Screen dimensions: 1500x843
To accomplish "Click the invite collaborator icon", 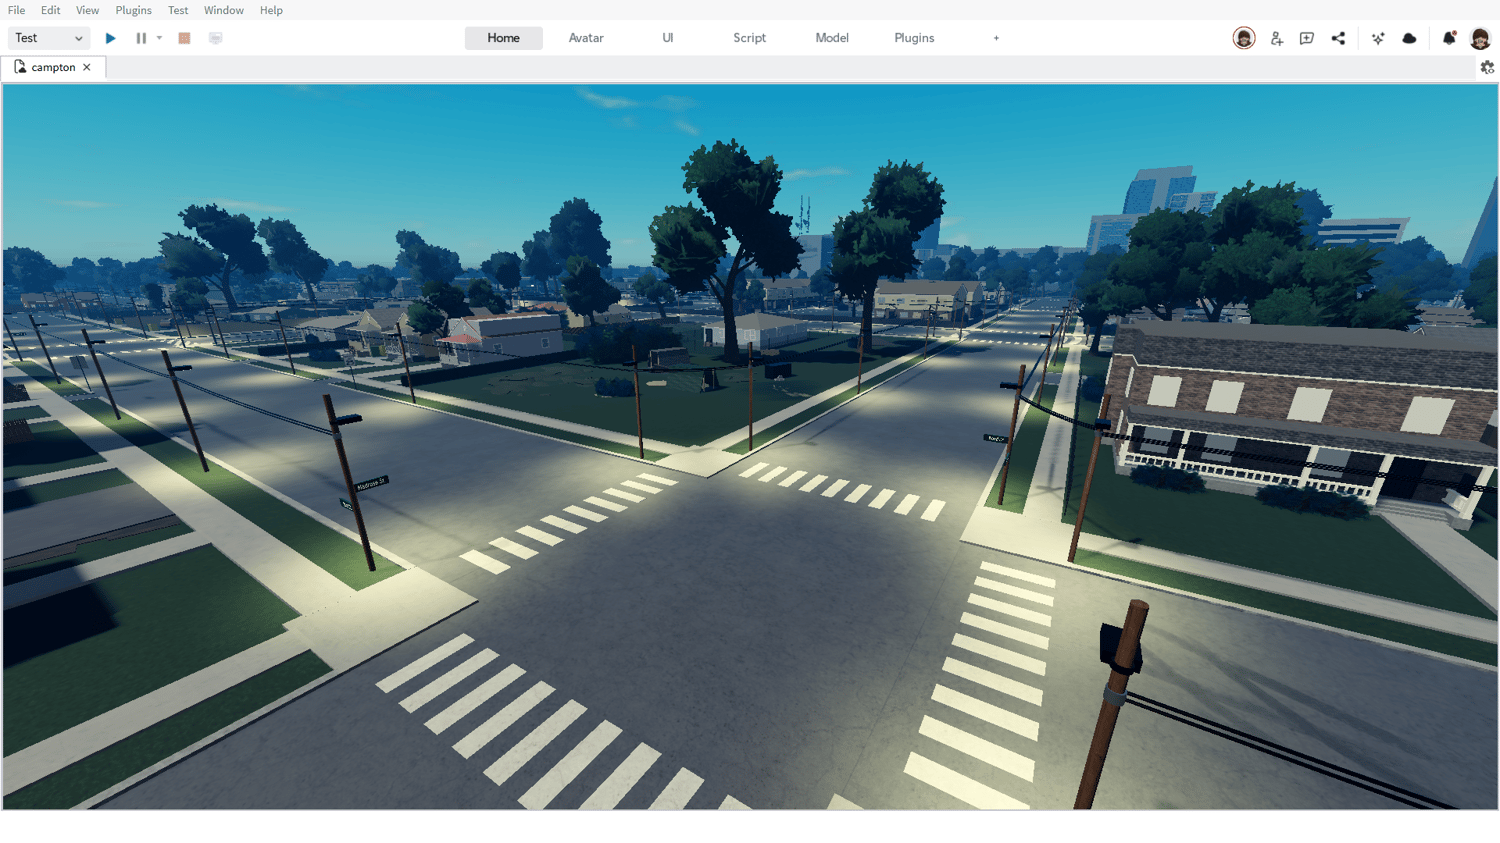I will click(x=1276, y=37).
